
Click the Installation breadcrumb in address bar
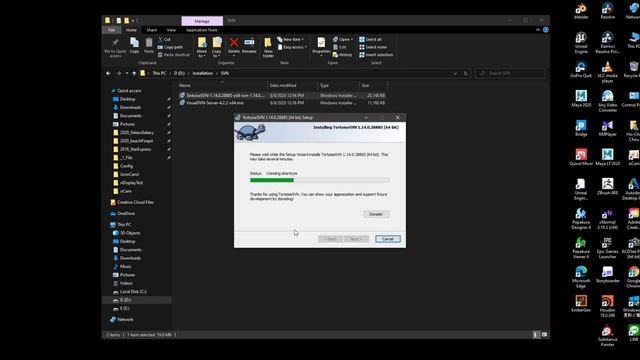(203, 73)
